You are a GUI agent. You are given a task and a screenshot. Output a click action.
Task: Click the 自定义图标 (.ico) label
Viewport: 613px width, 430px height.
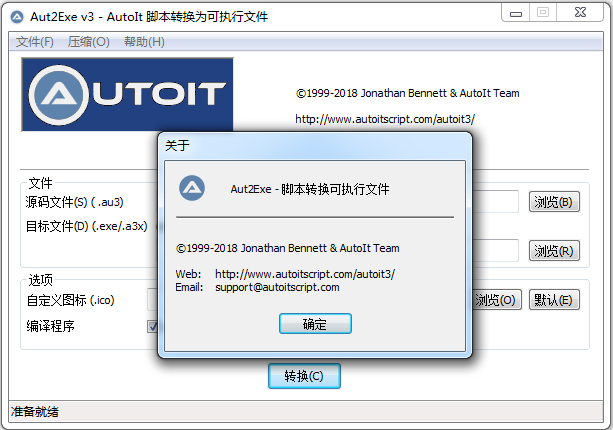70,300
